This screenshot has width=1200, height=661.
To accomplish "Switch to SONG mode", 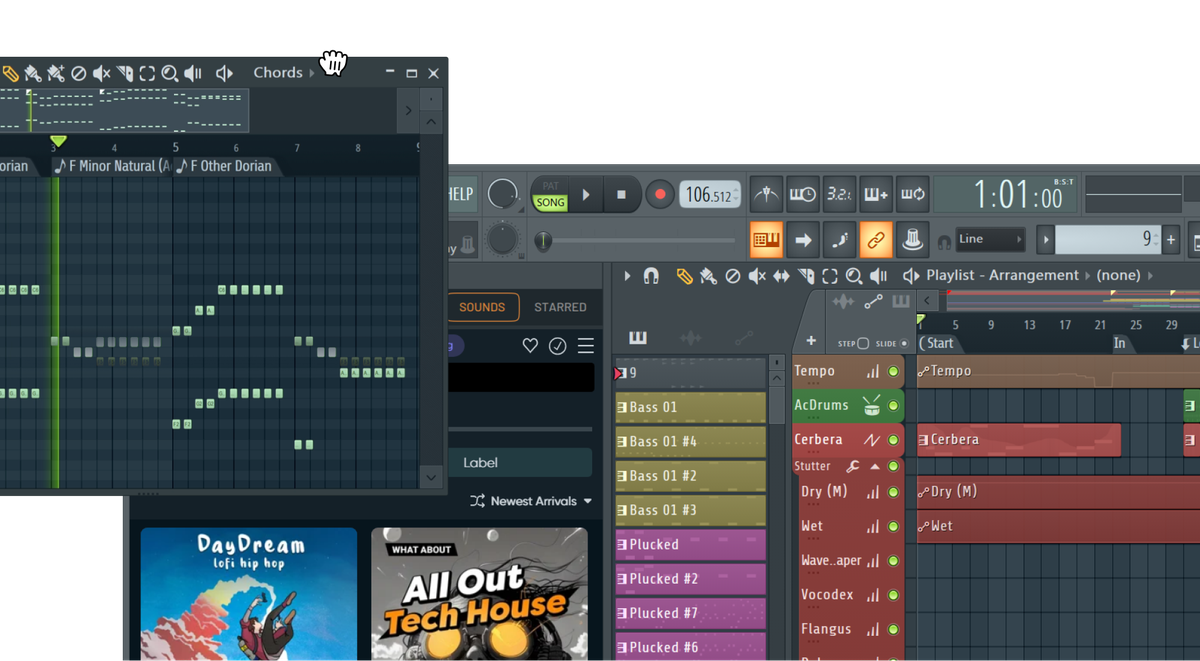I will click(550, 202).
